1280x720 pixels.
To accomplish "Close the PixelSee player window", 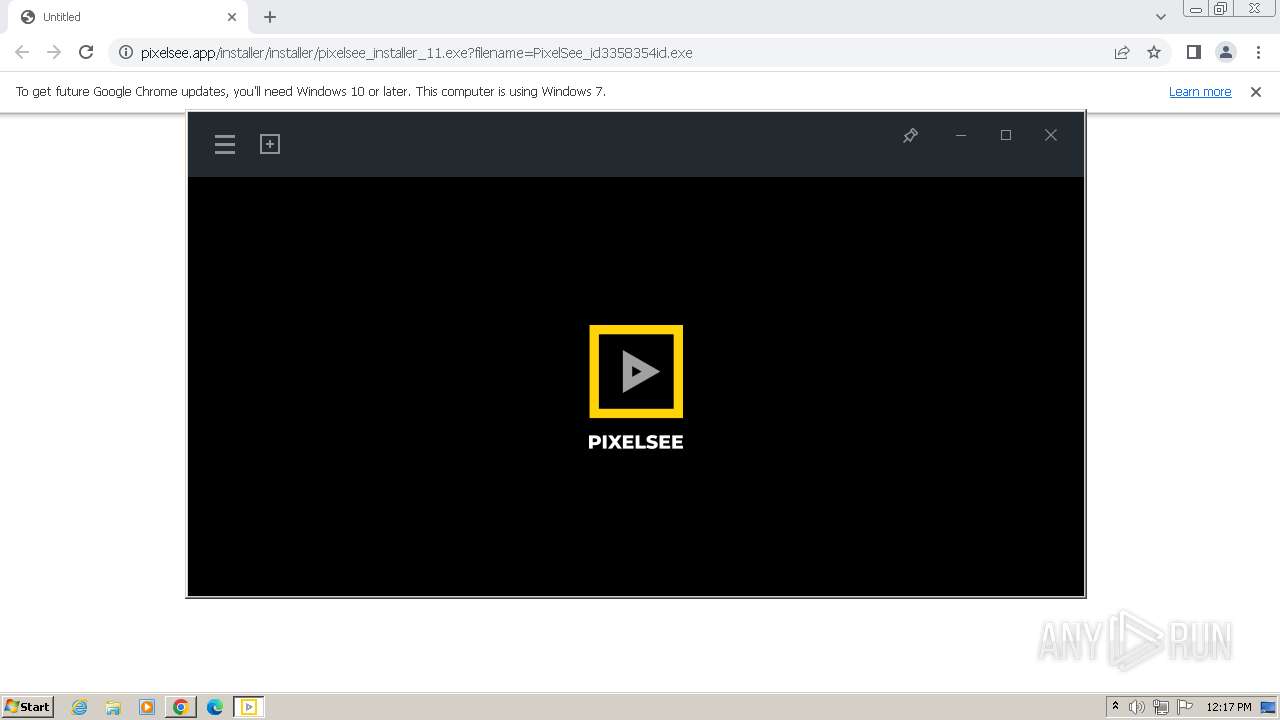I will pos(1051,135).
